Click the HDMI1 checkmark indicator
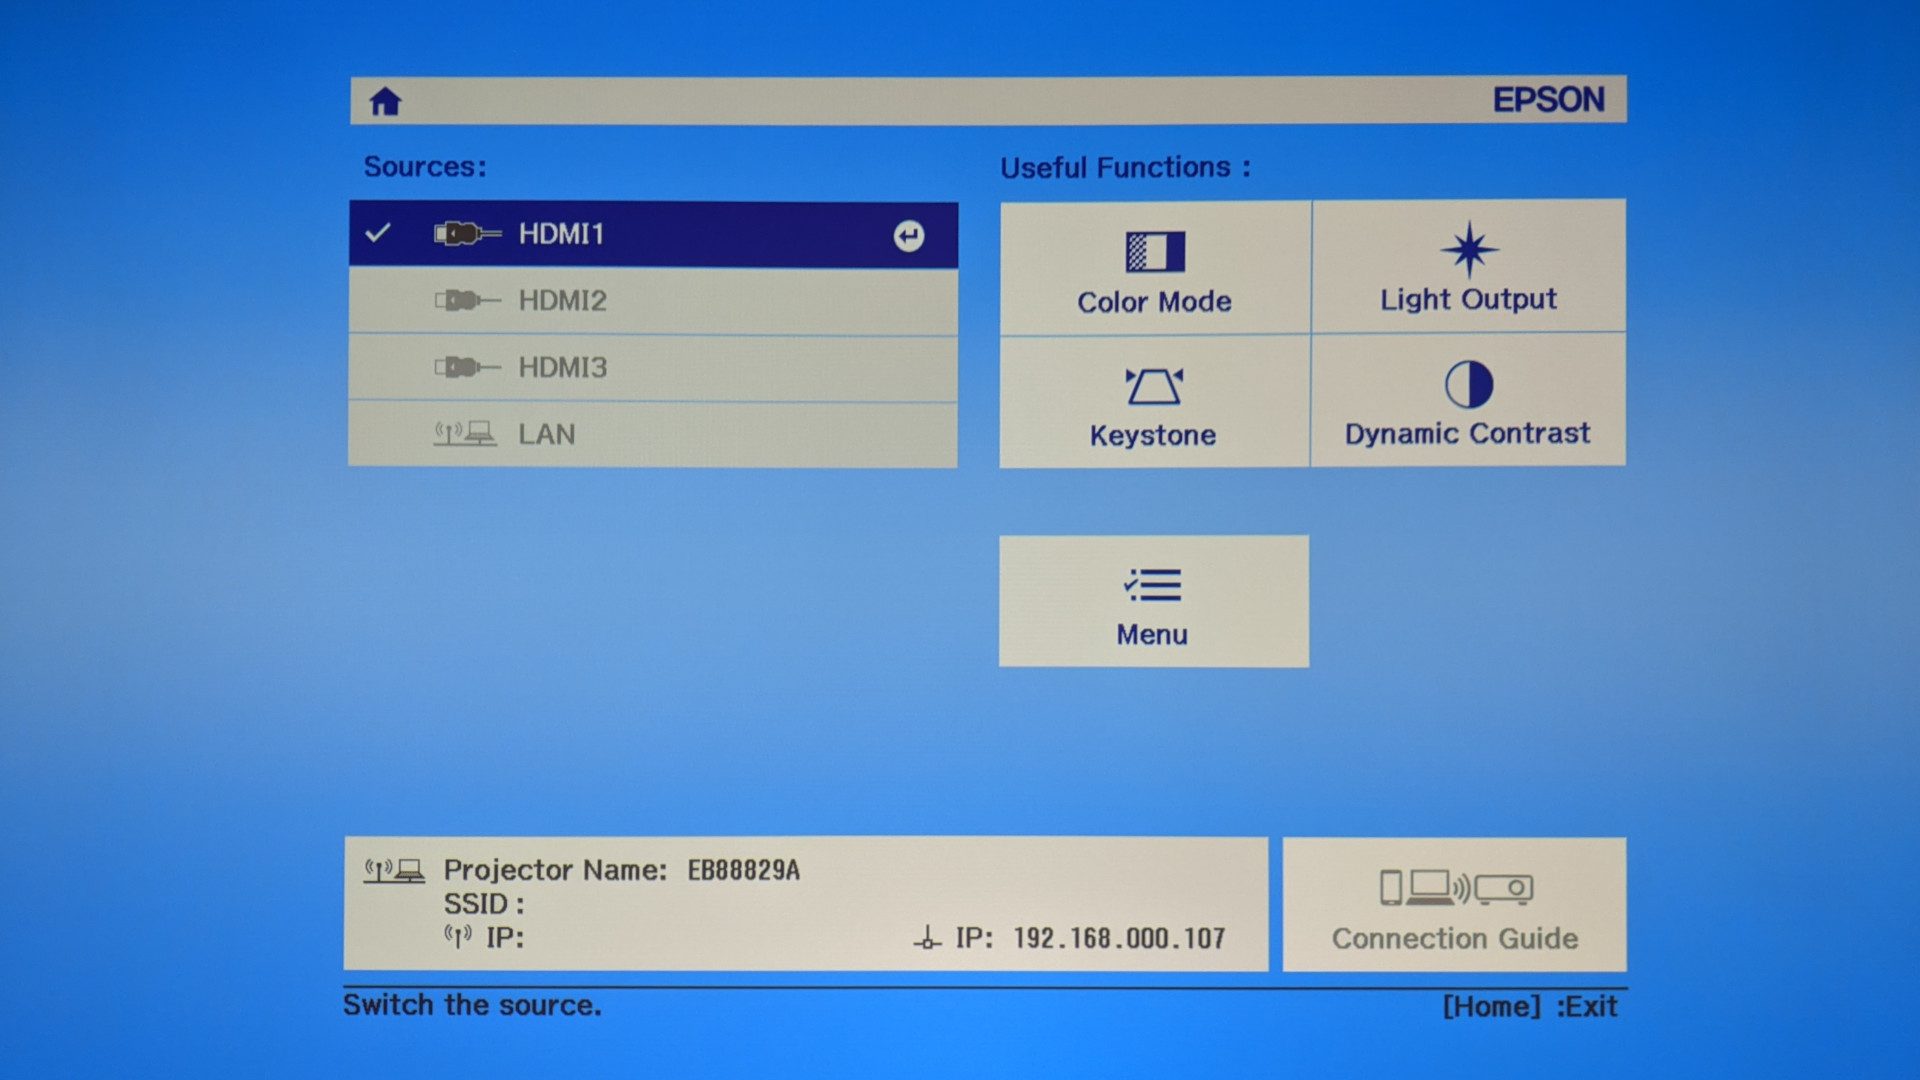1920x1080 pixels. [x=378, y=233]
